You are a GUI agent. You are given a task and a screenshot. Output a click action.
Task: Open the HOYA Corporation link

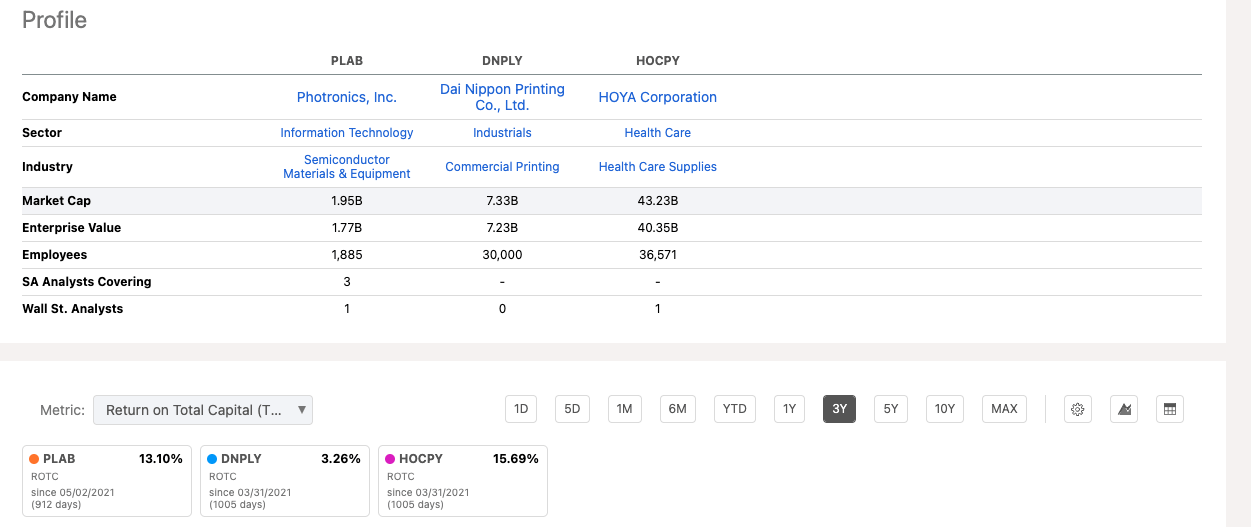click(x=658, y=97)
